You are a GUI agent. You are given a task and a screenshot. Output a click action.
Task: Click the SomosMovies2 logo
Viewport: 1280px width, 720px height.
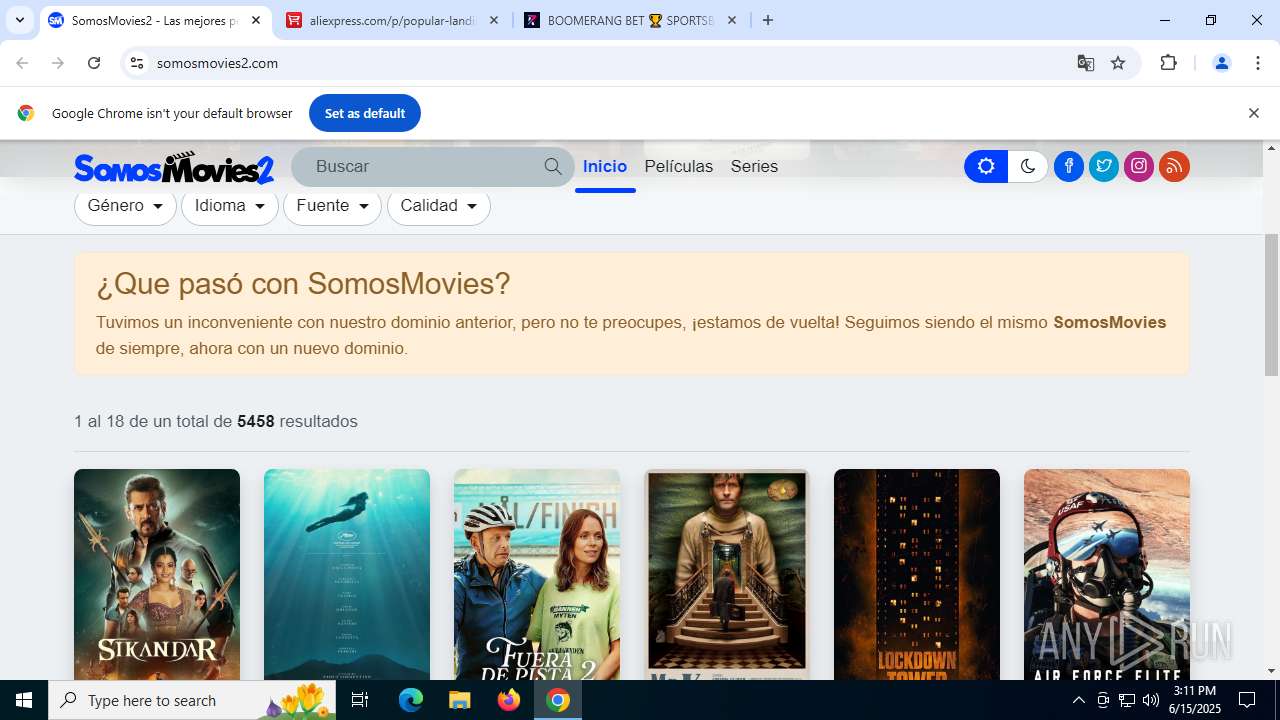pos(174,168)
